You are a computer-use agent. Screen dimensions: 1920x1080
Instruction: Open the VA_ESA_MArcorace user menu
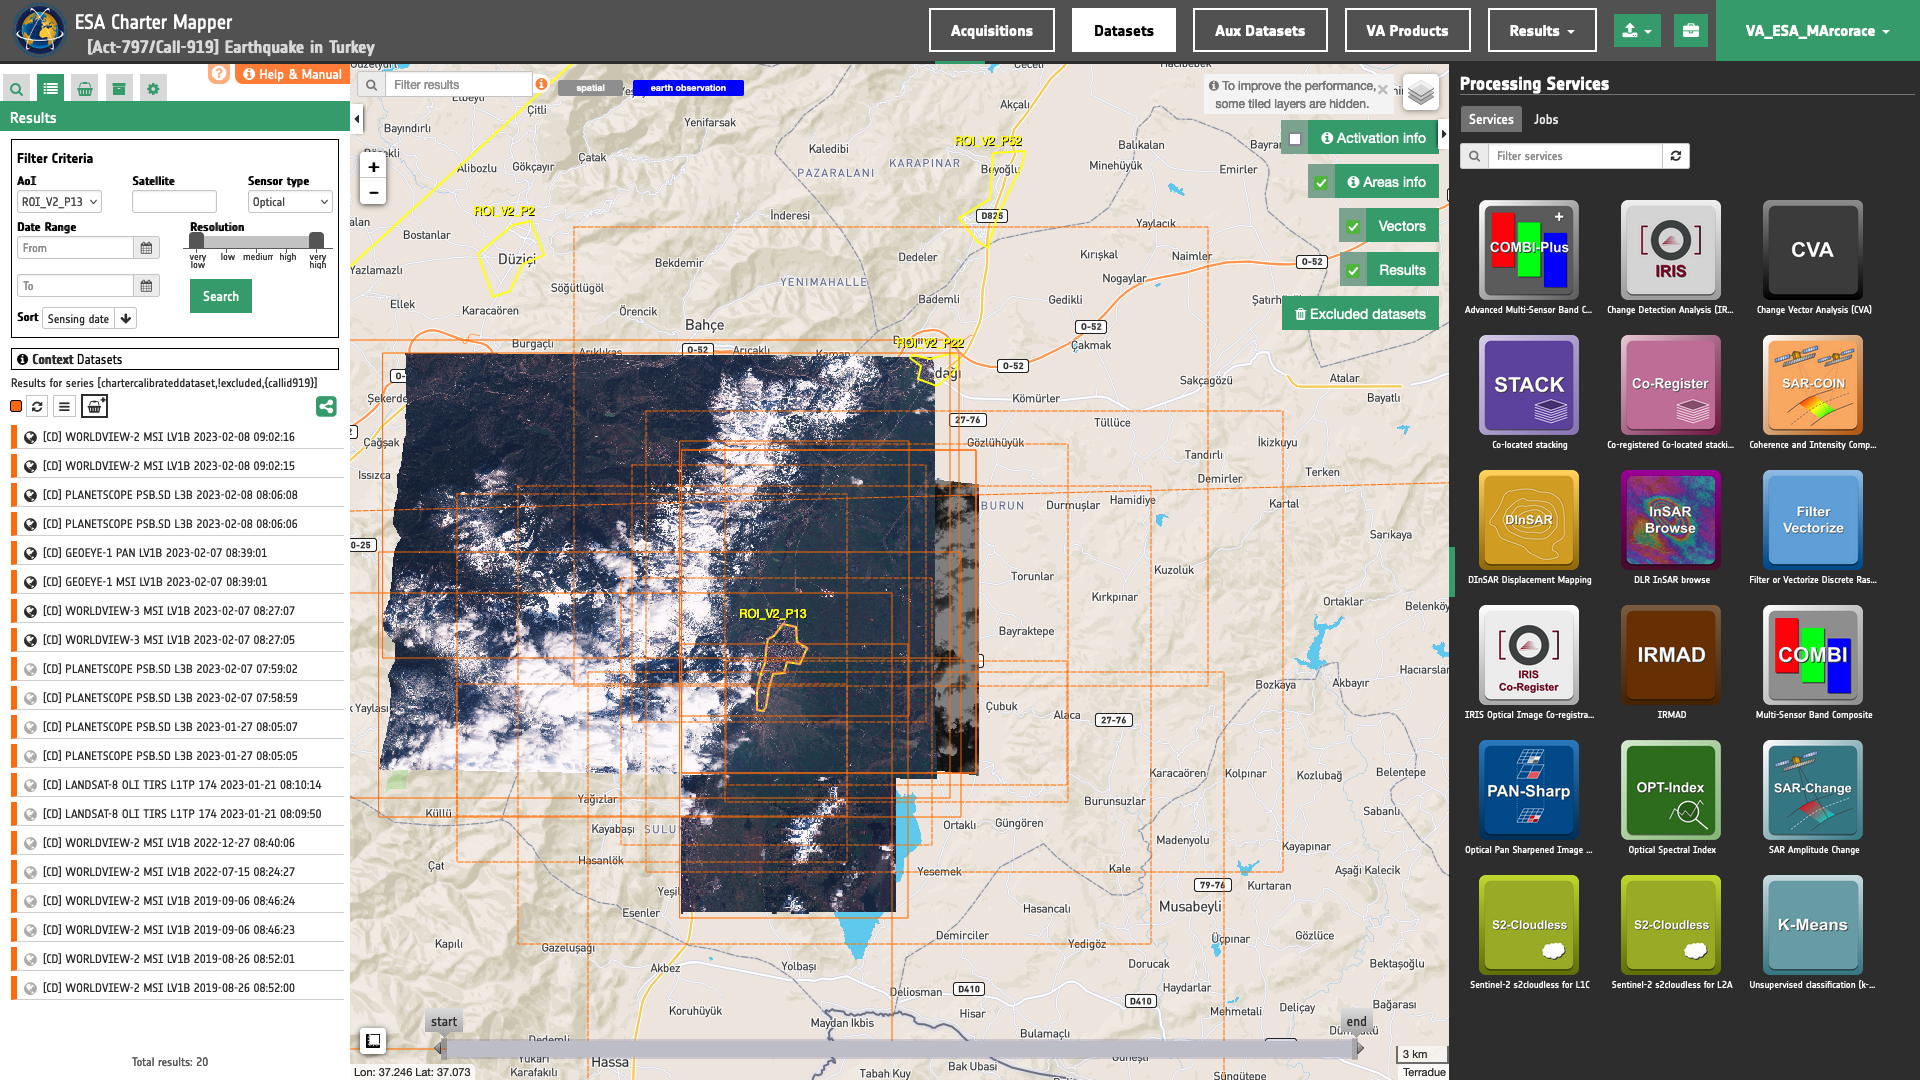1818,31
